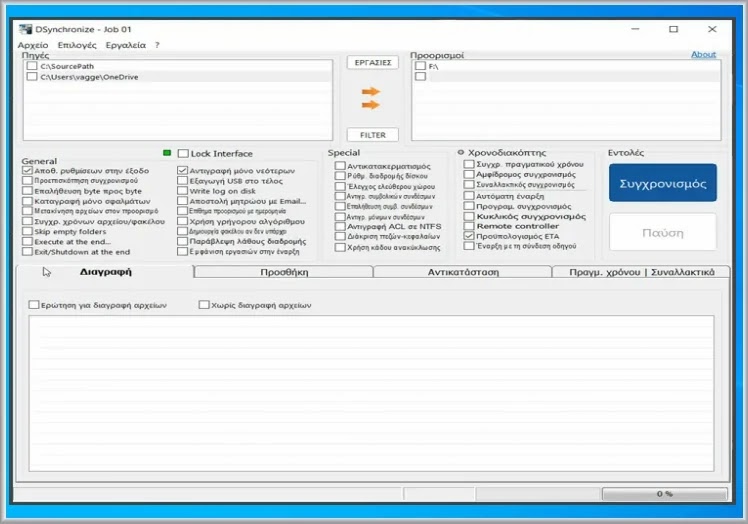Enable Μετακίνηση αρχείων στον προορισμό
Viewport: 748px width, 524px height.
pos(27,211)
